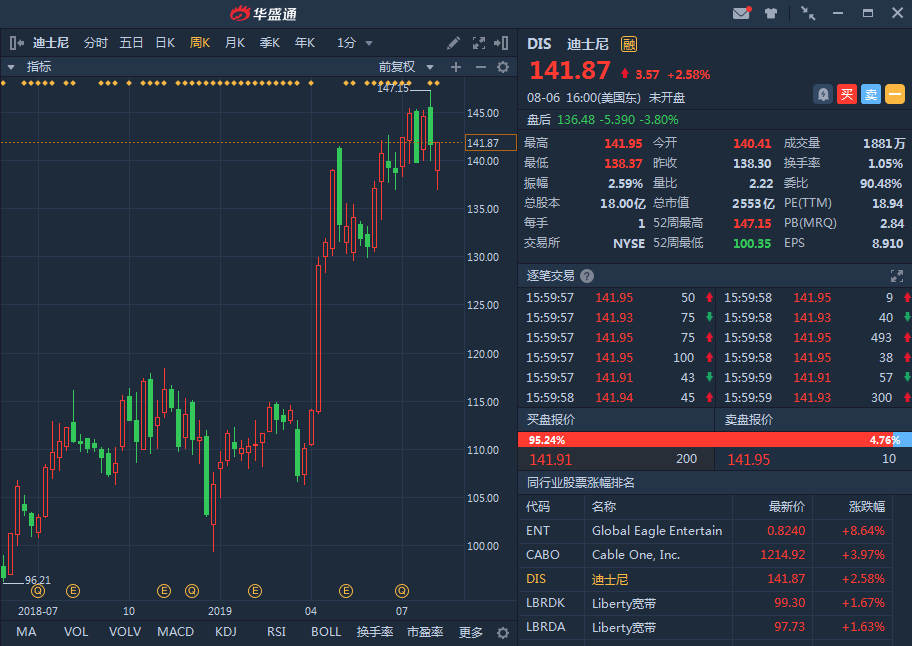Click the shrink window arrows icon
Image resolution: width=912 pixels, height=646 pixels.
[808, 13]
